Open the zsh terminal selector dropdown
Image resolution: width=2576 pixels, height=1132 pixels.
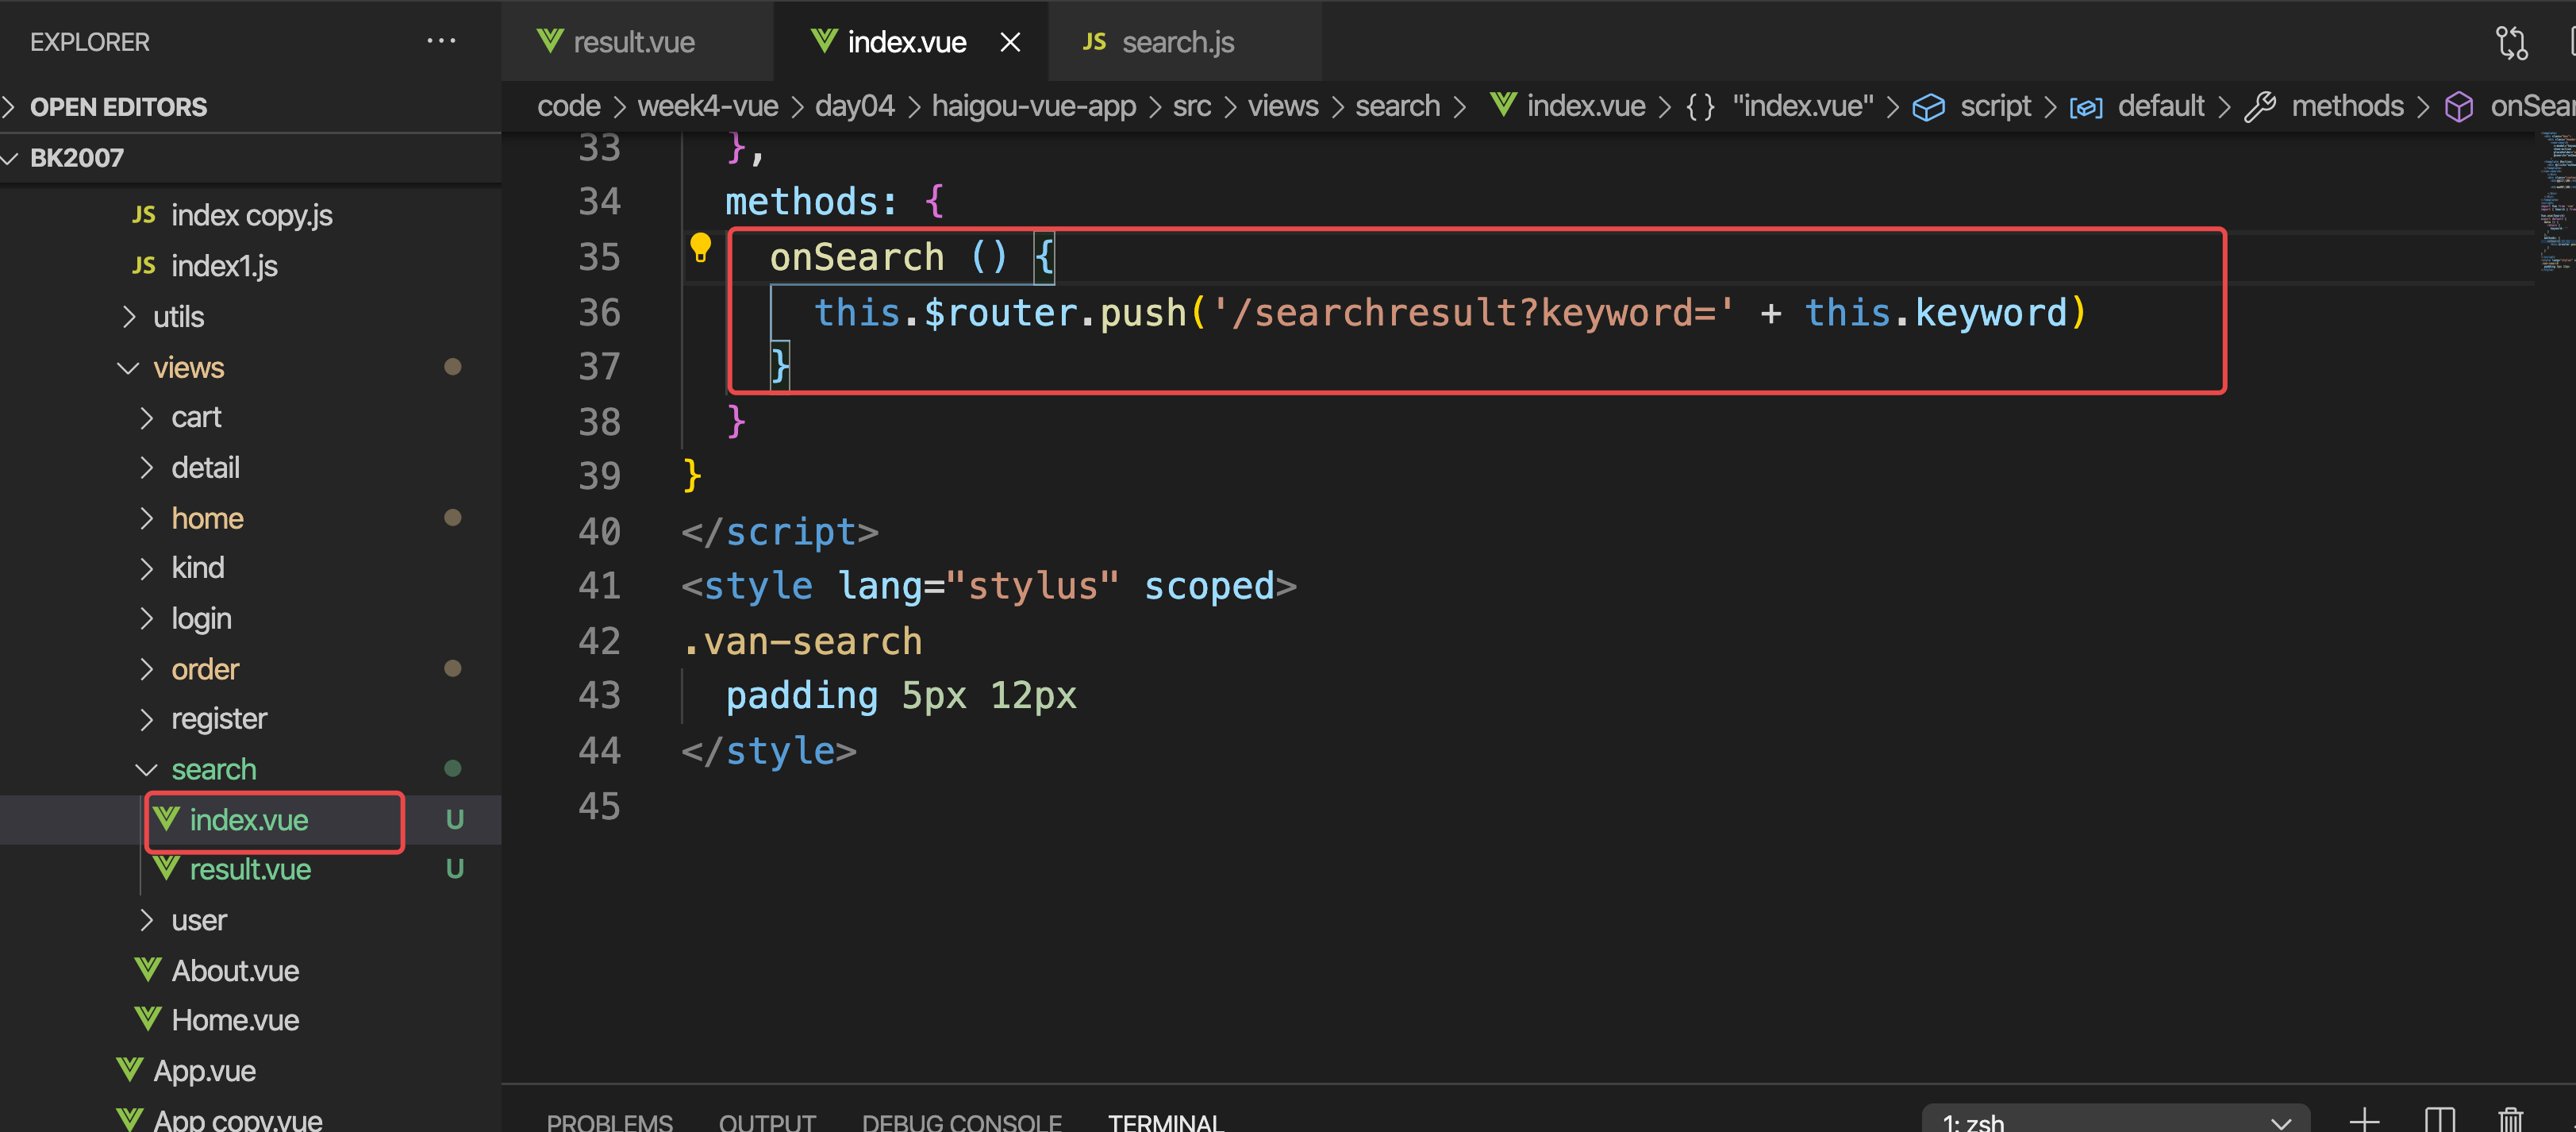(2114, 1122)
